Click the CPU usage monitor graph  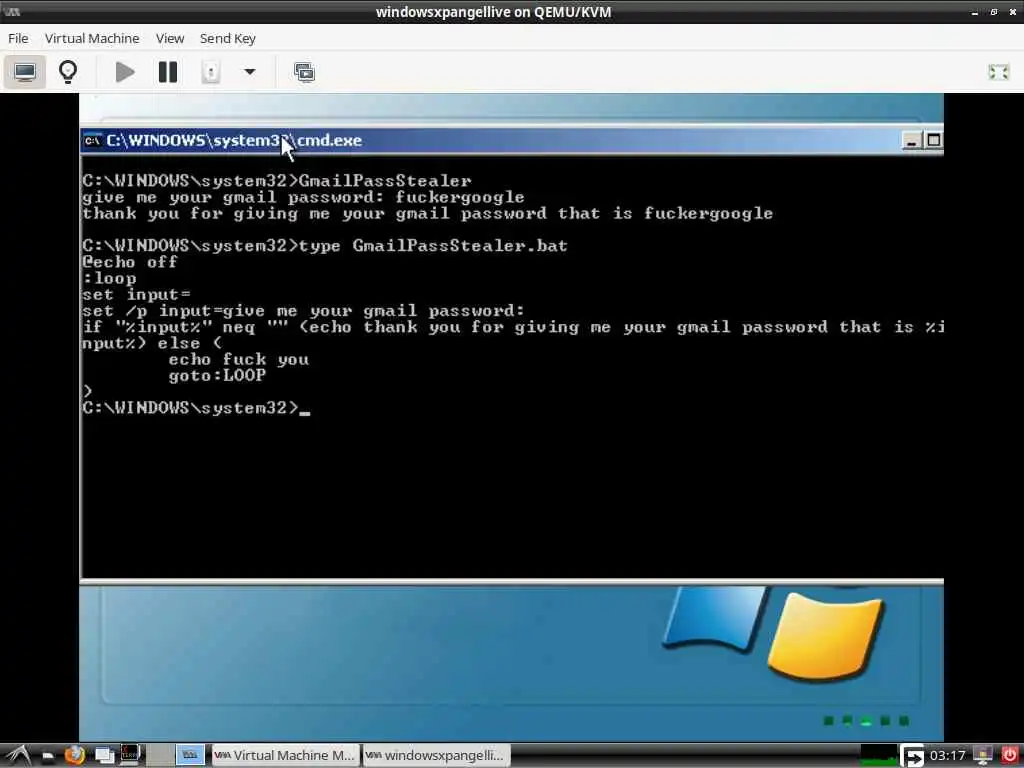(x=878, y=756)
